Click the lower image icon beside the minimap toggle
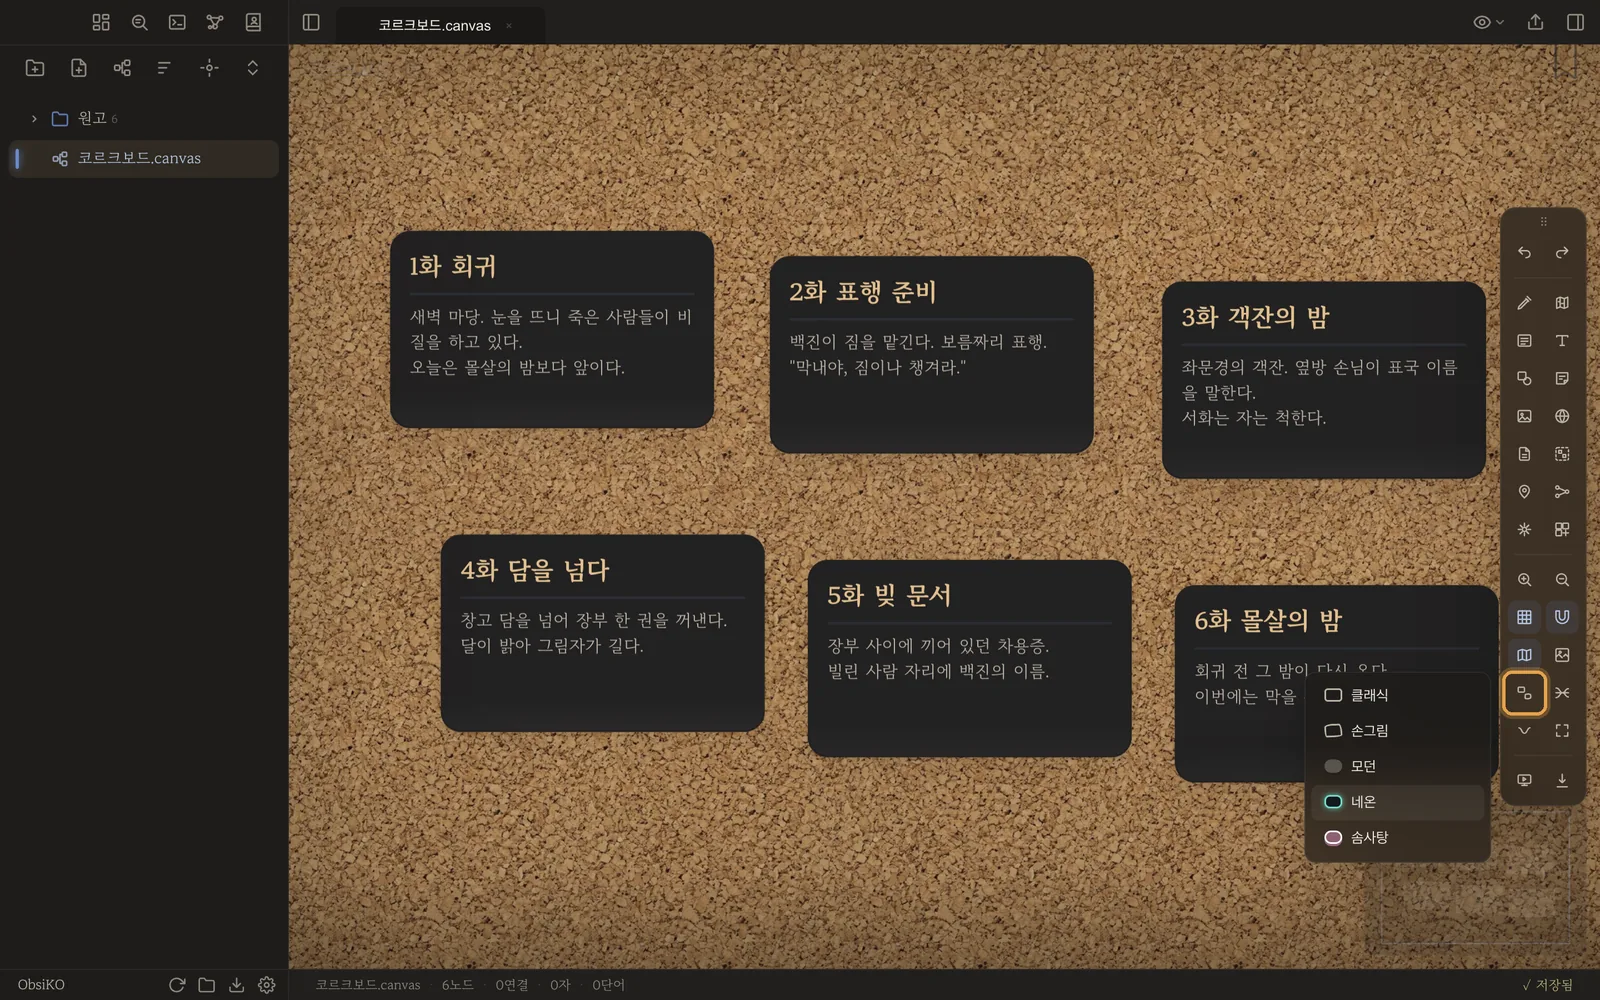Viewport: 1600px width, 1000px height. pyautogui.click(x=1562, y=655)
